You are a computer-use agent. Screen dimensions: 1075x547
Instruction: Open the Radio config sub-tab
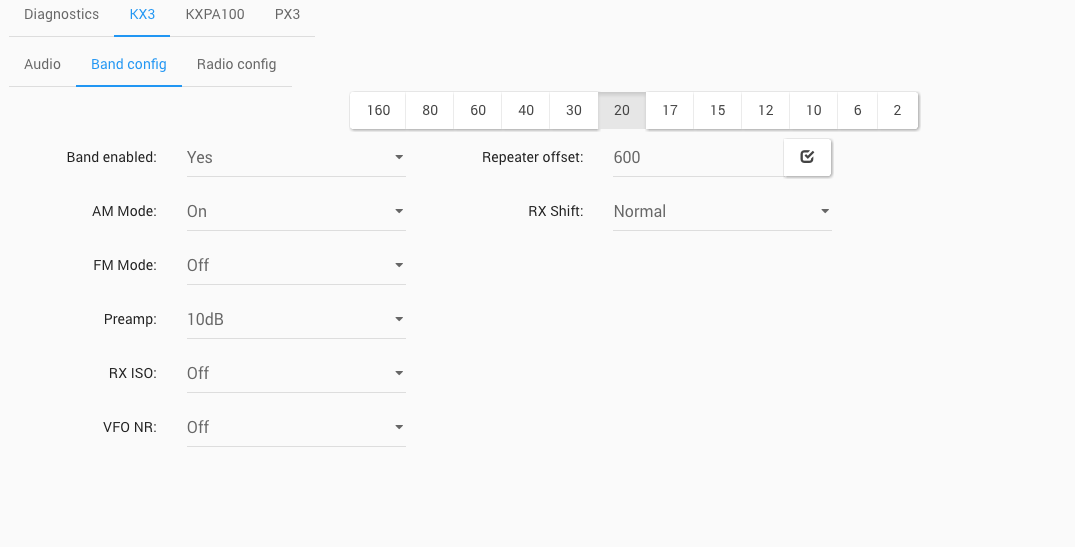coord(237,64)
